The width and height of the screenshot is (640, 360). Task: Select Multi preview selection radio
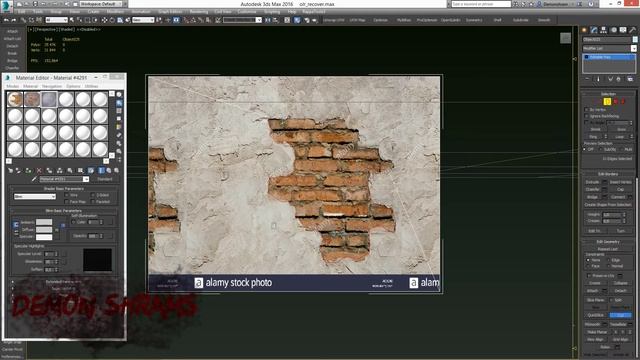tap(622, 149)
